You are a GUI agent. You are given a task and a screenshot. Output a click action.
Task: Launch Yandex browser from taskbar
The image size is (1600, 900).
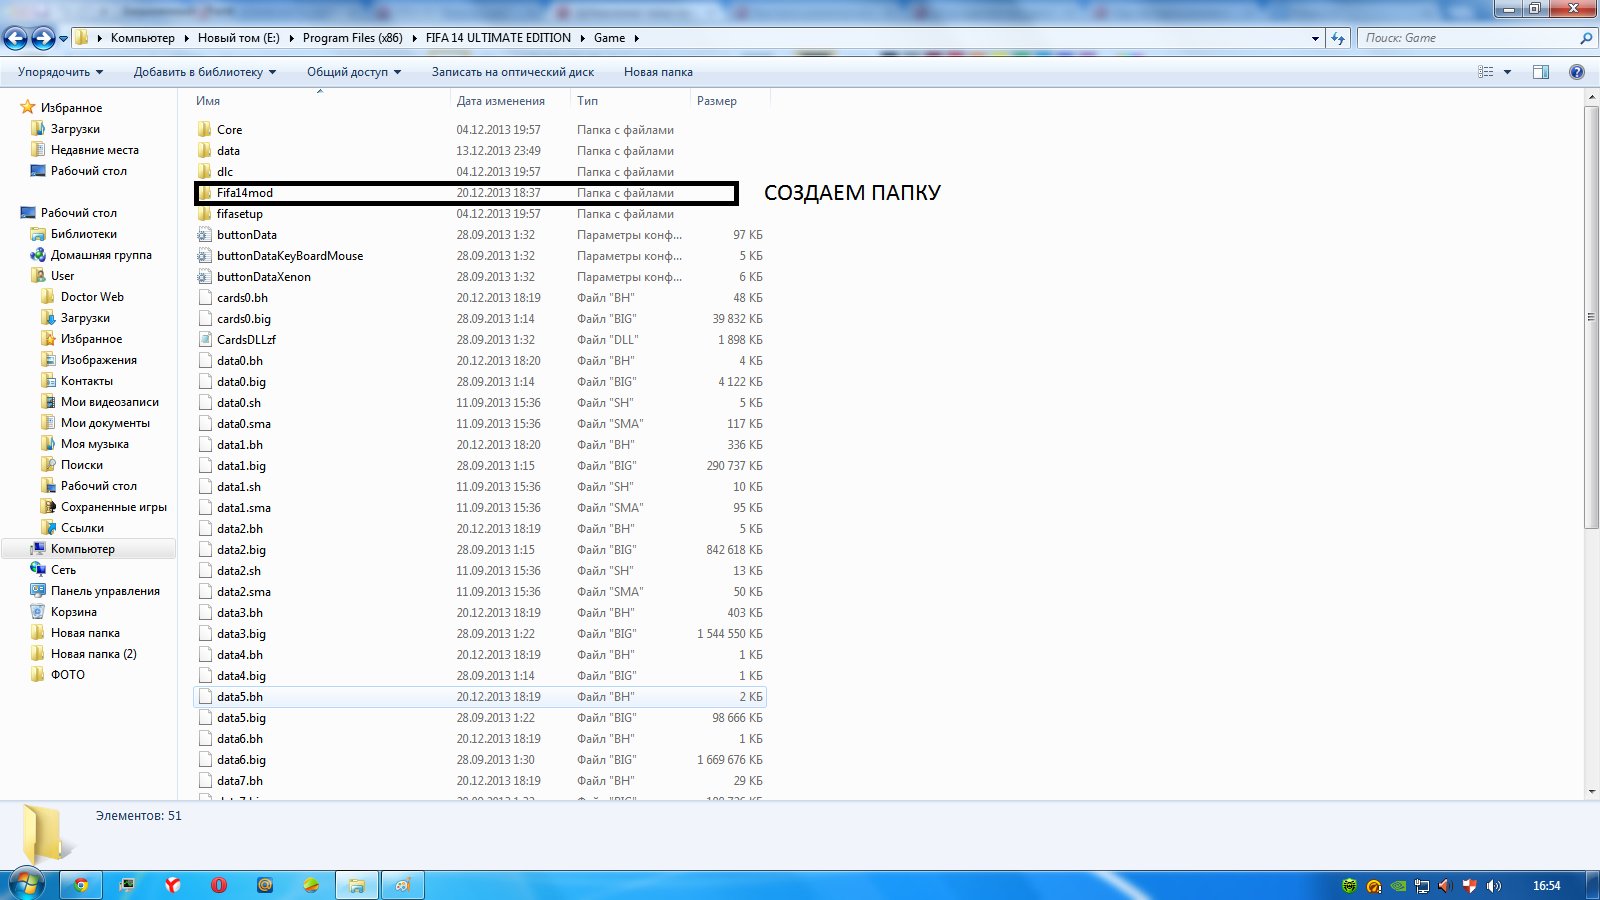[x=173, y=885]
